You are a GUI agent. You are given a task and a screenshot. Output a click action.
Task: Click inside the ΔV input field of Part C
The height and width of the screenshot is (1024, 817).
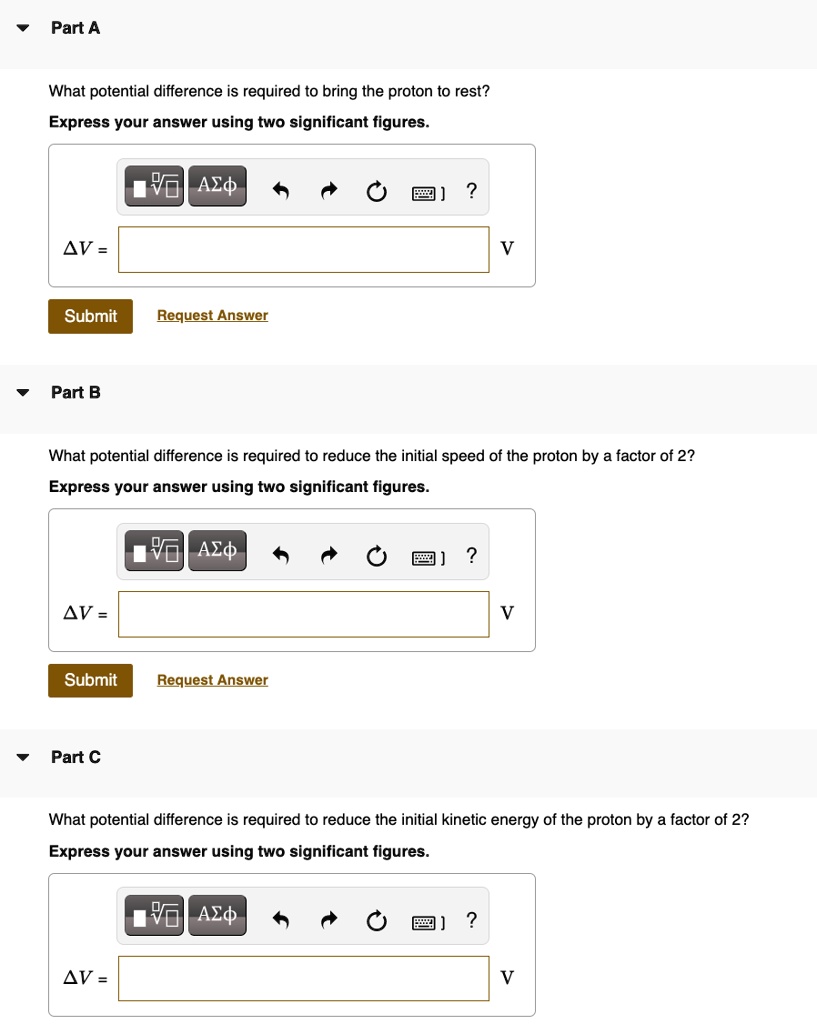[x=303, y=978]
